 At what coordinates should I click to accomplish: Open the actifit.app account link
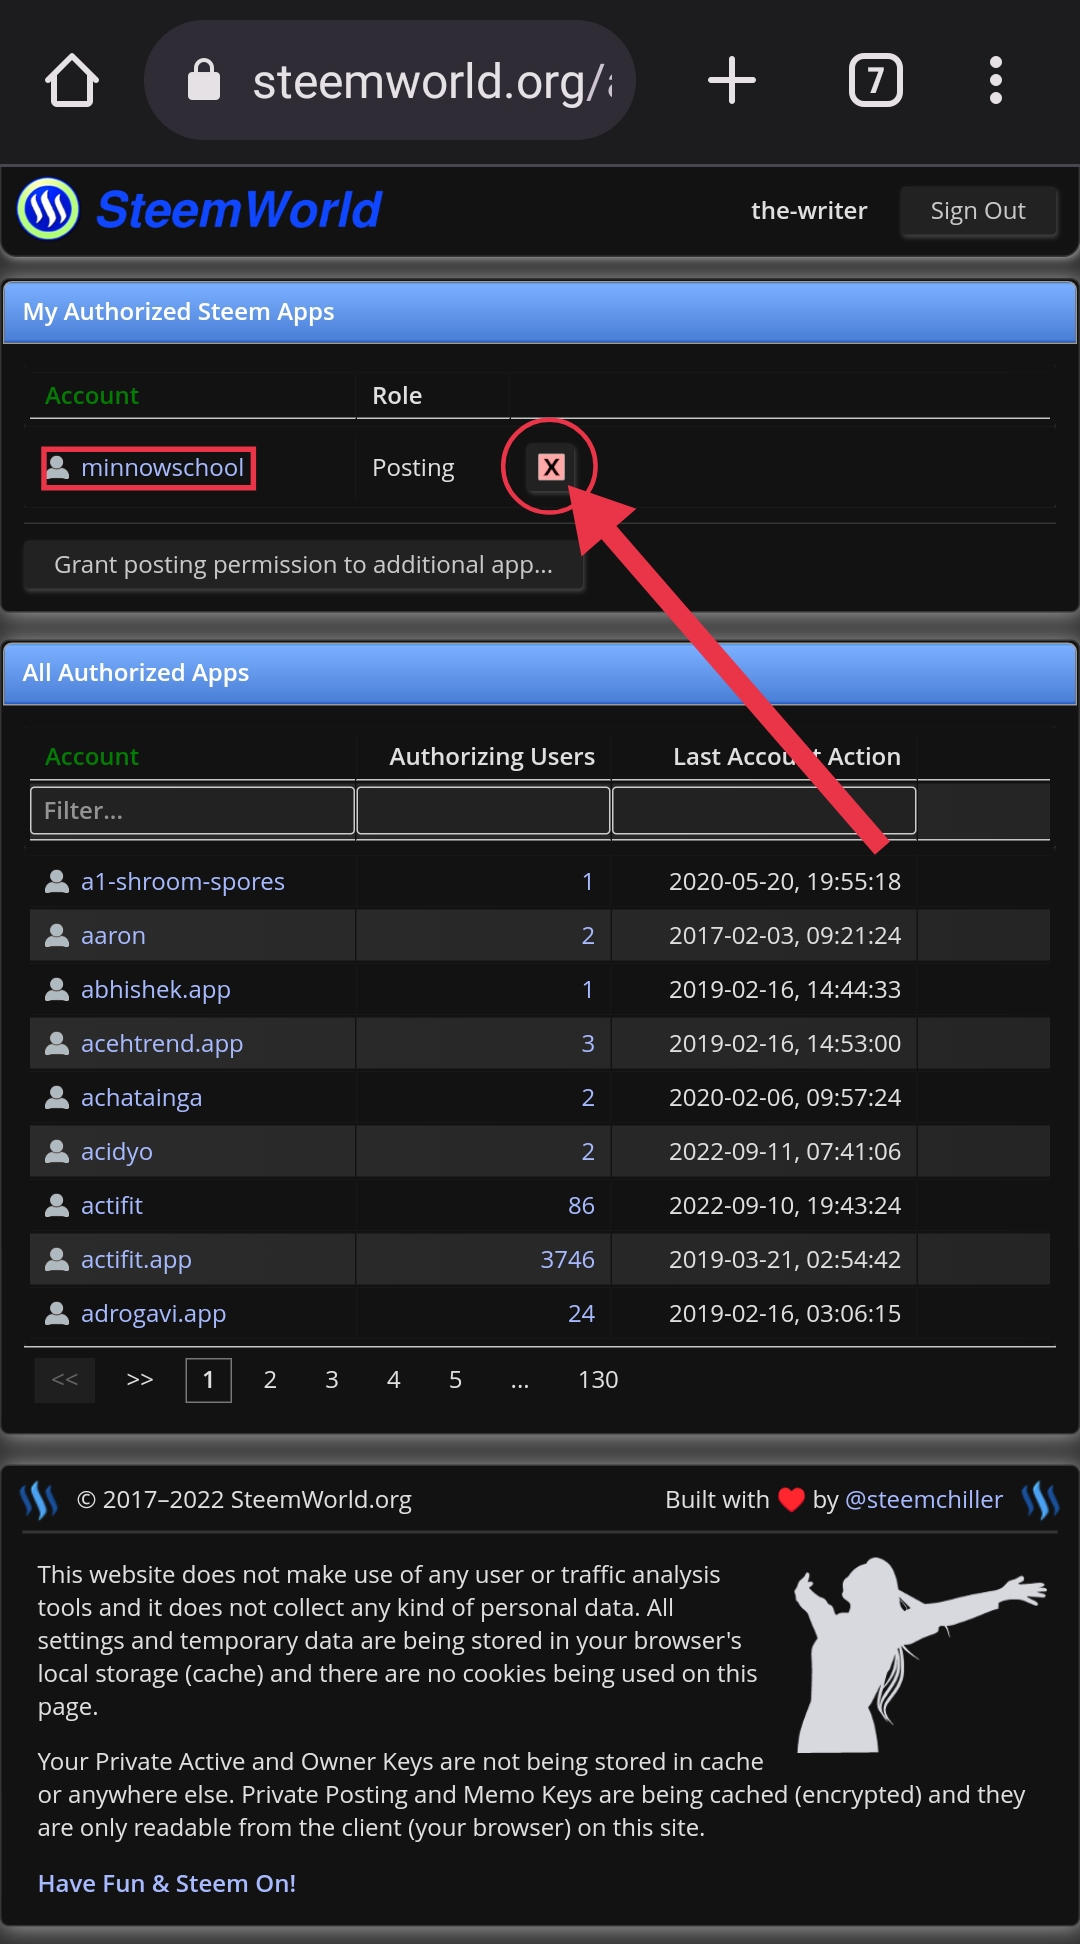coord(136,1259)
